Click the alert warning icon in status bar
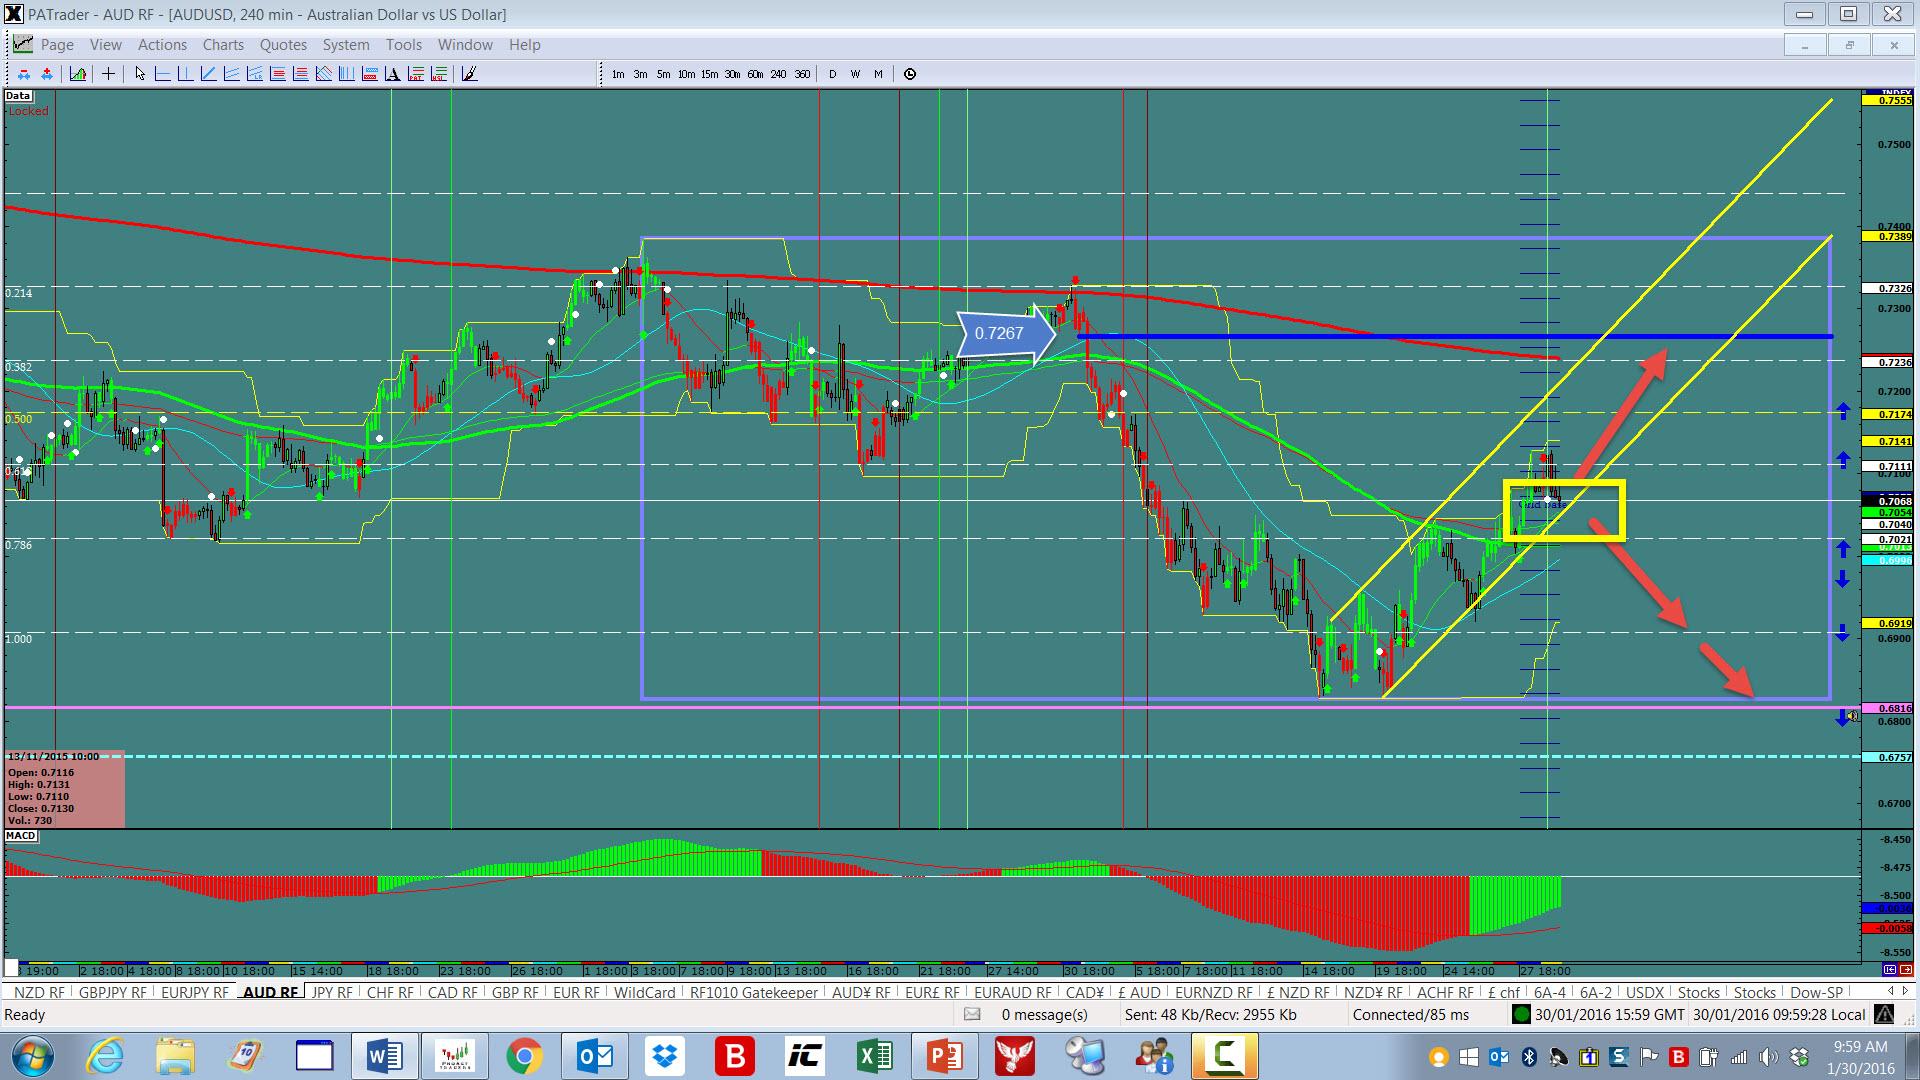1920x1080 pixels. point(1884,1014)
